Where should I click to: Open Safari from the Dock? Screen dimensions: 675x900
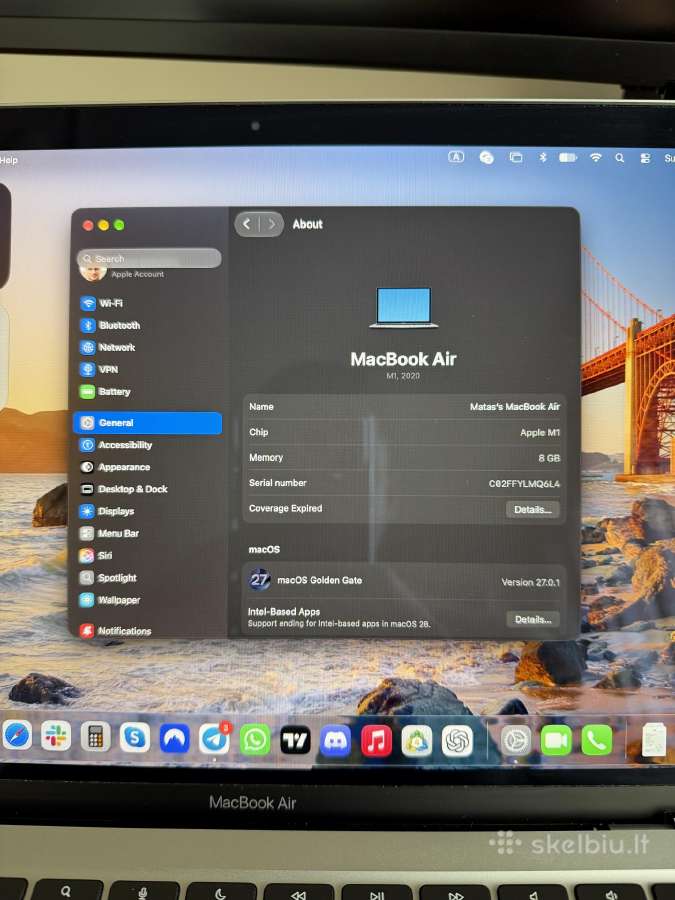click(x=17, y=736)
